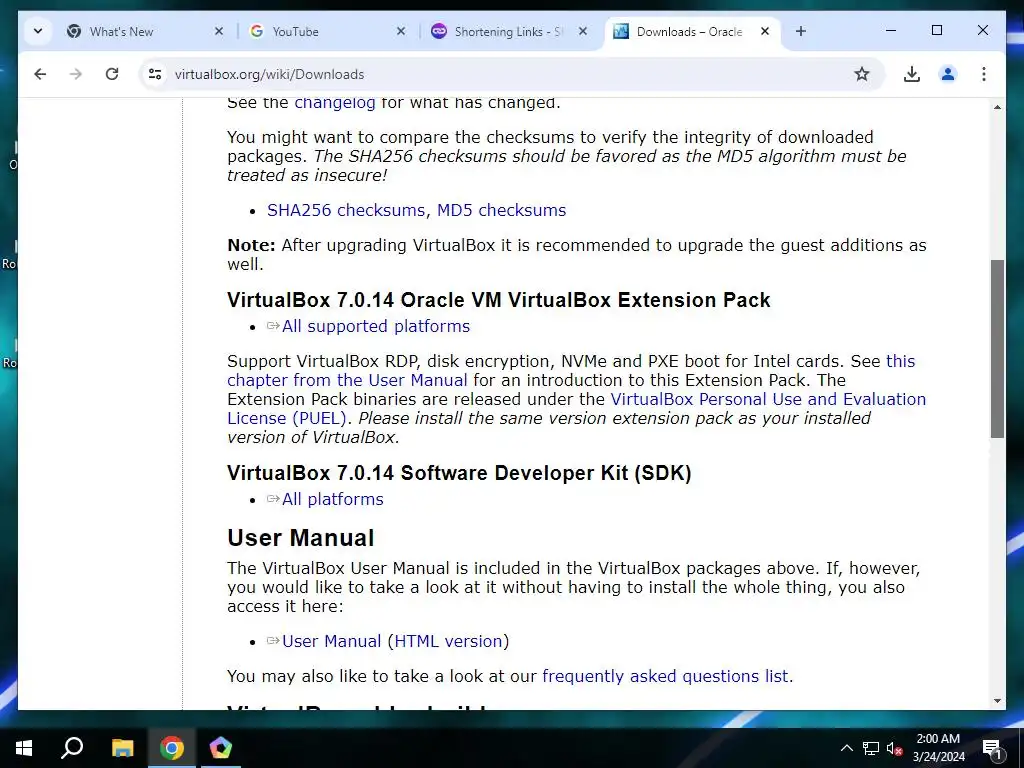
Task: Go back to the previous page
Action: pyautogui.click(x=40, y=74)
